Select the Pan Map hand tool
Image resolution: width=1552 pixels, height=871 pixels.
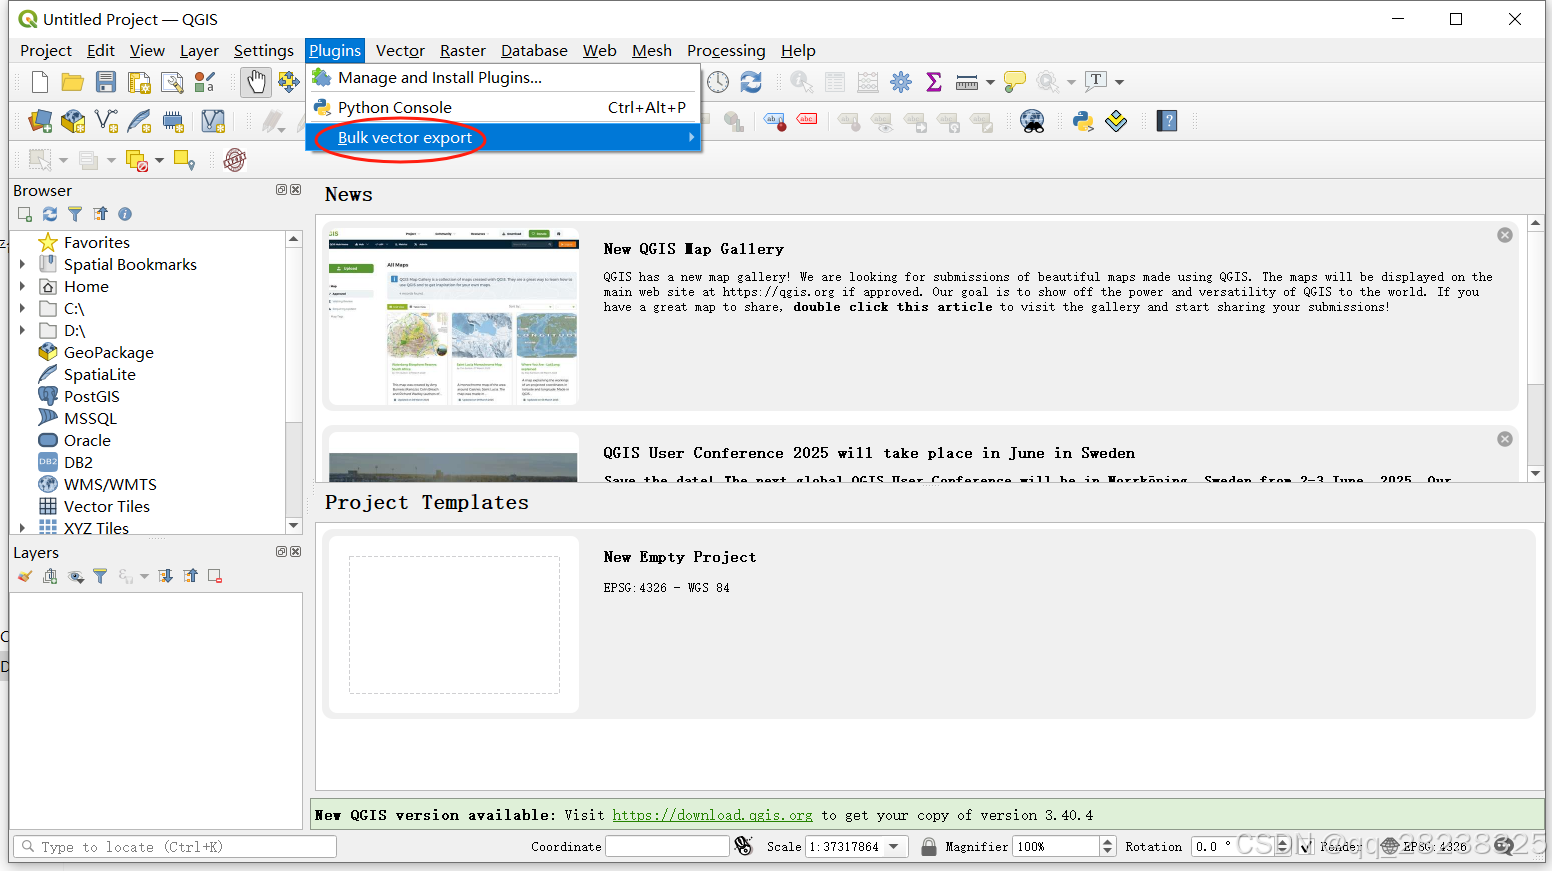256,82
